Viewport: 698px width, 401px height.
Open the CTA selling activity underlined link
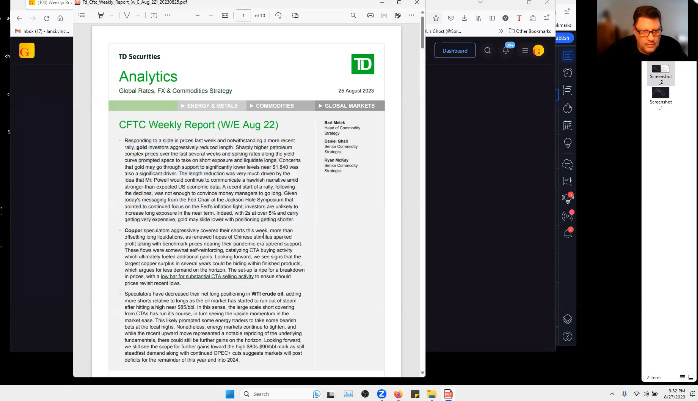point(207,276)
